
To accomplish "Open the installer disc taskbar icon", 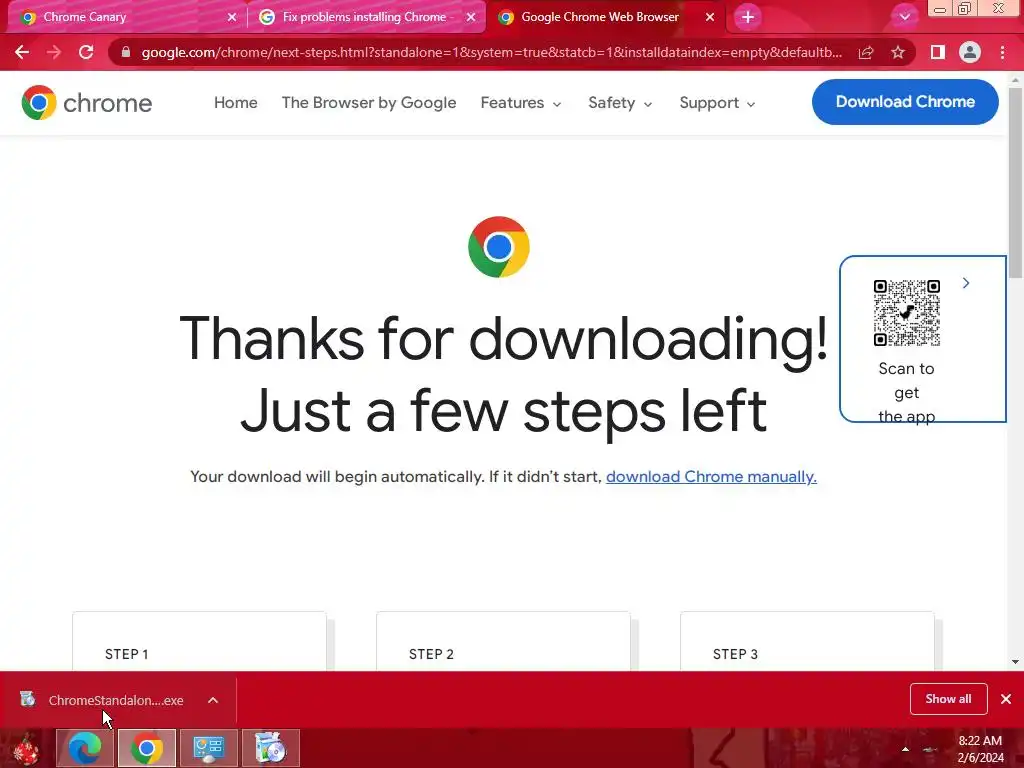I will point(270,748).
